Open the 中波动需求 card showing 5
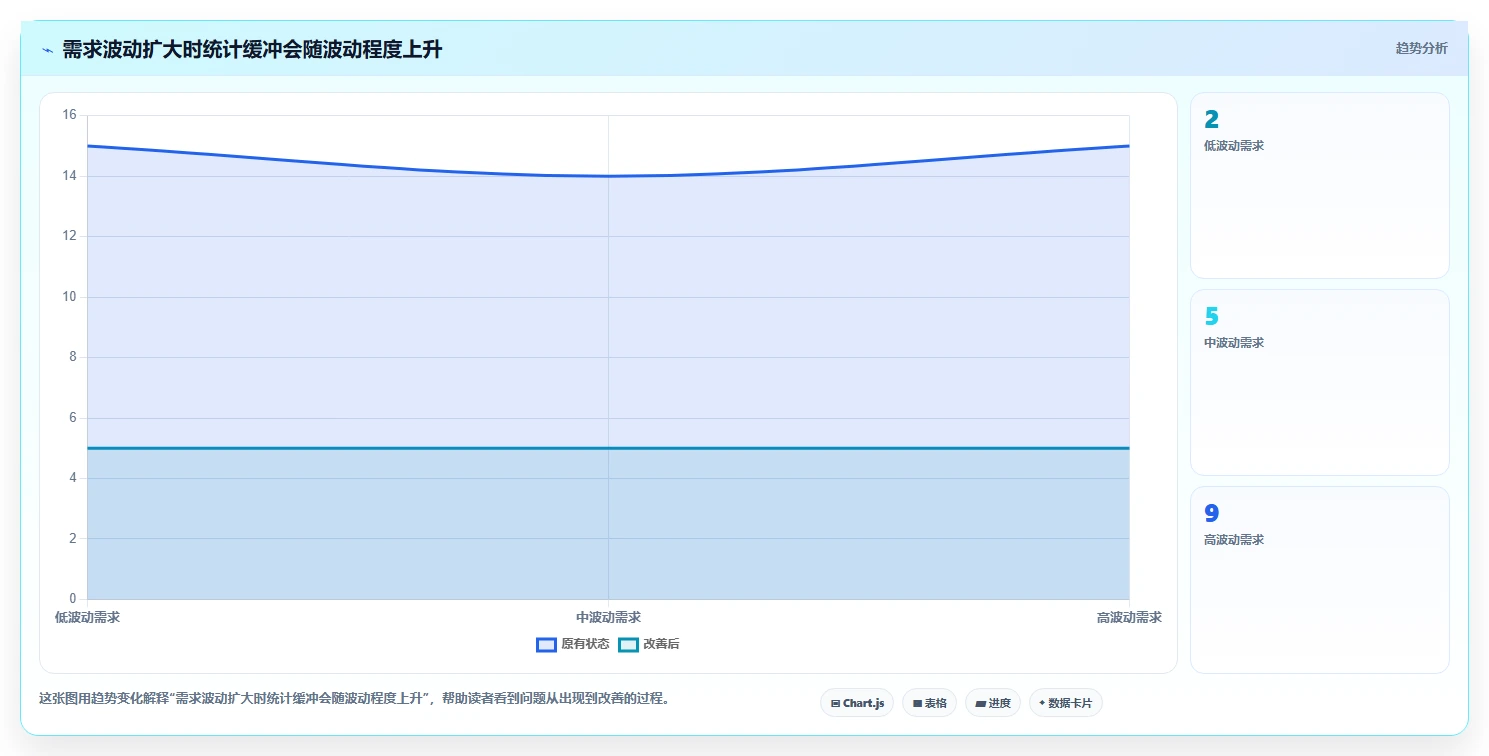Screen dimensions: 1489x756 point(1319,382)
